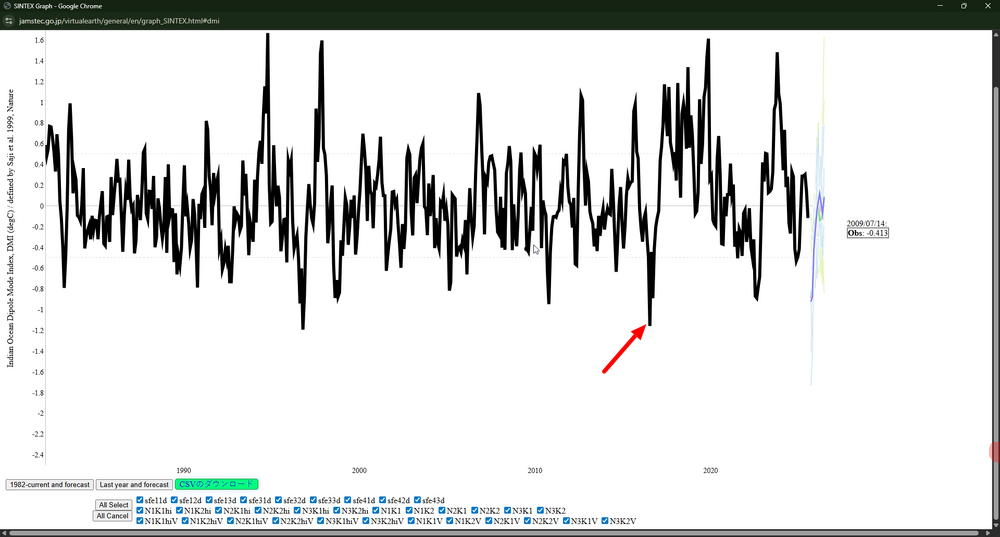Uncheck the N2K2 checkbox
The image size is (1000, 537).
point(474,510)
